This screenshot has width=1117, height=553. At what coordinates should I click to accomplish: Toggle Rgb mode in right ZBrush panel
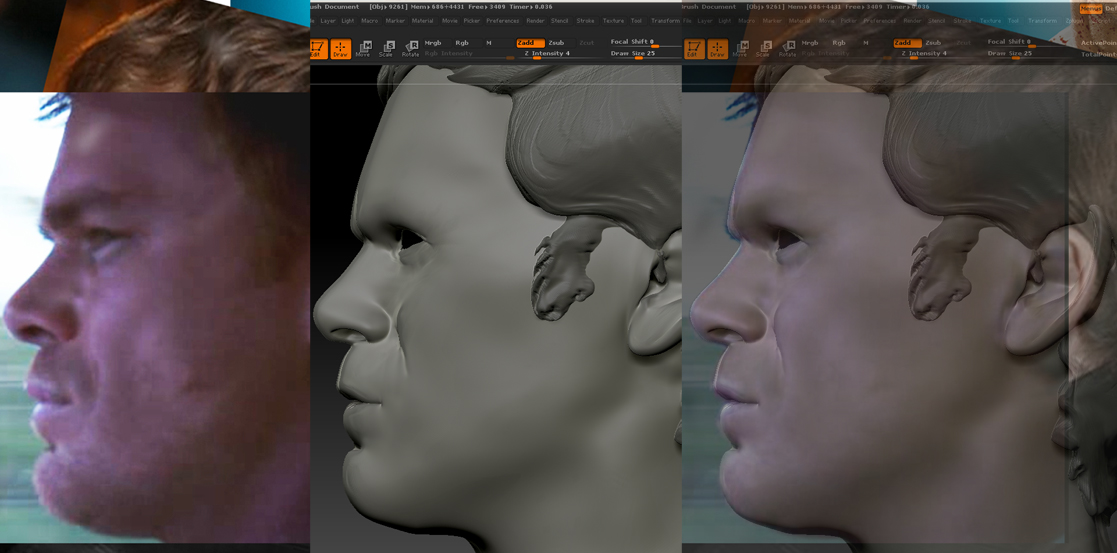[x=838, y=43]
